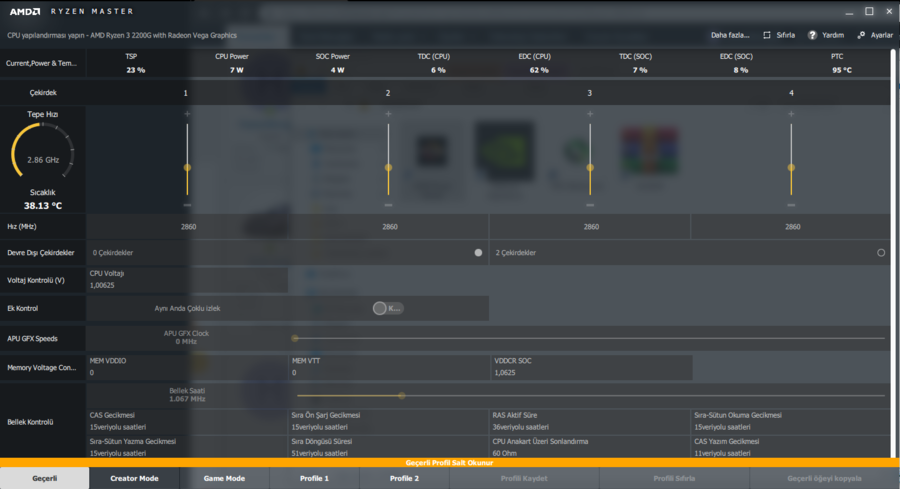
Task: Increase core 4 speed with plus
Action: 791,114
